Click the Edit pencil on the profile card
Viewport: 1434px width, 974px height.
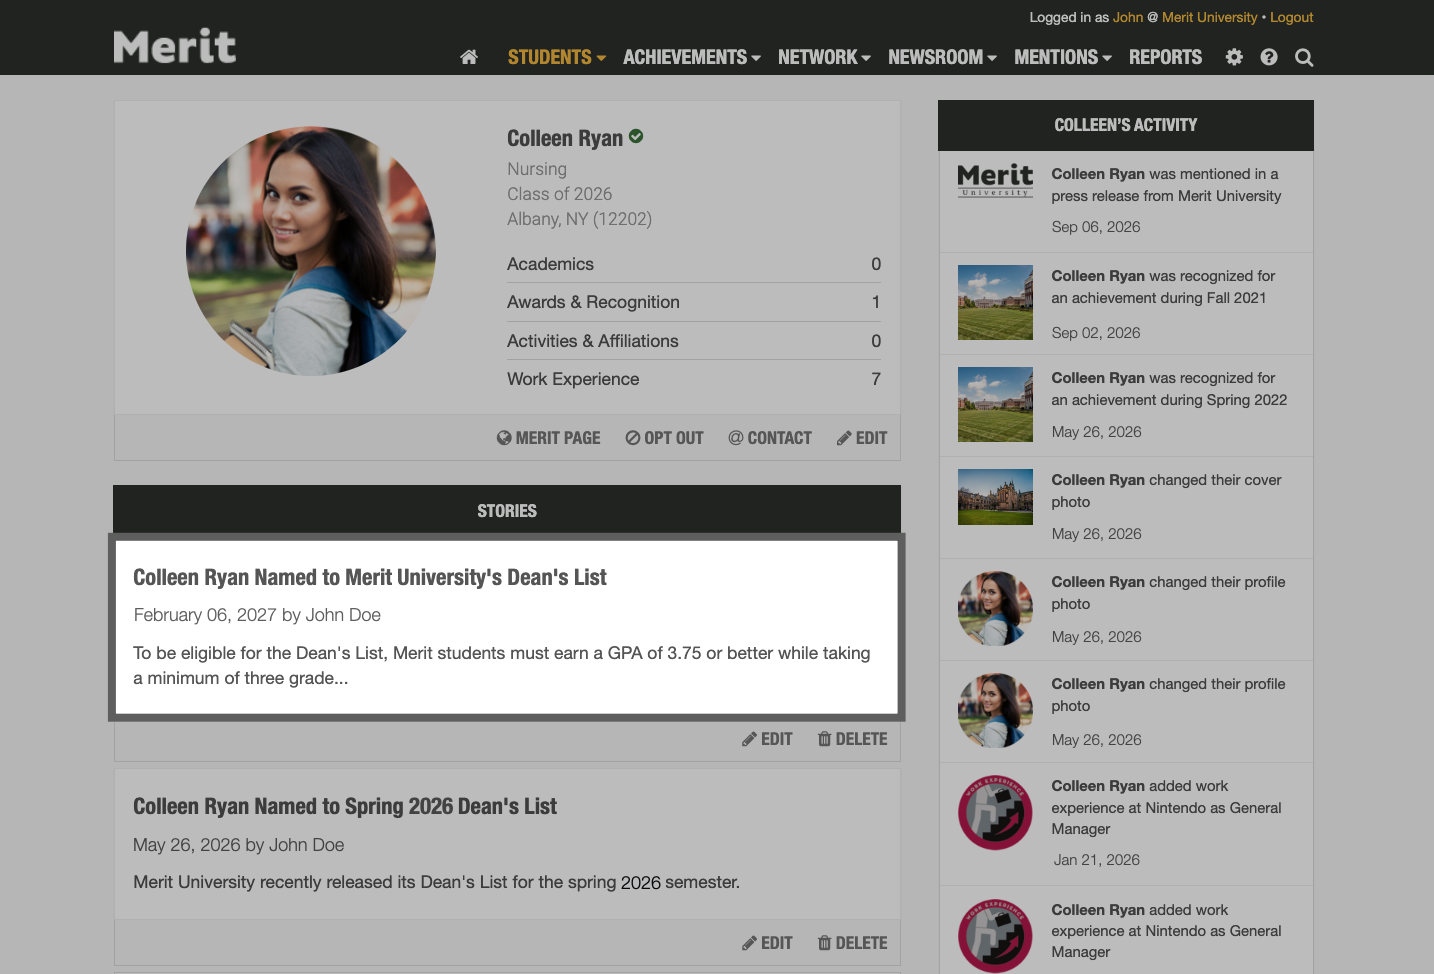point(843,437)
